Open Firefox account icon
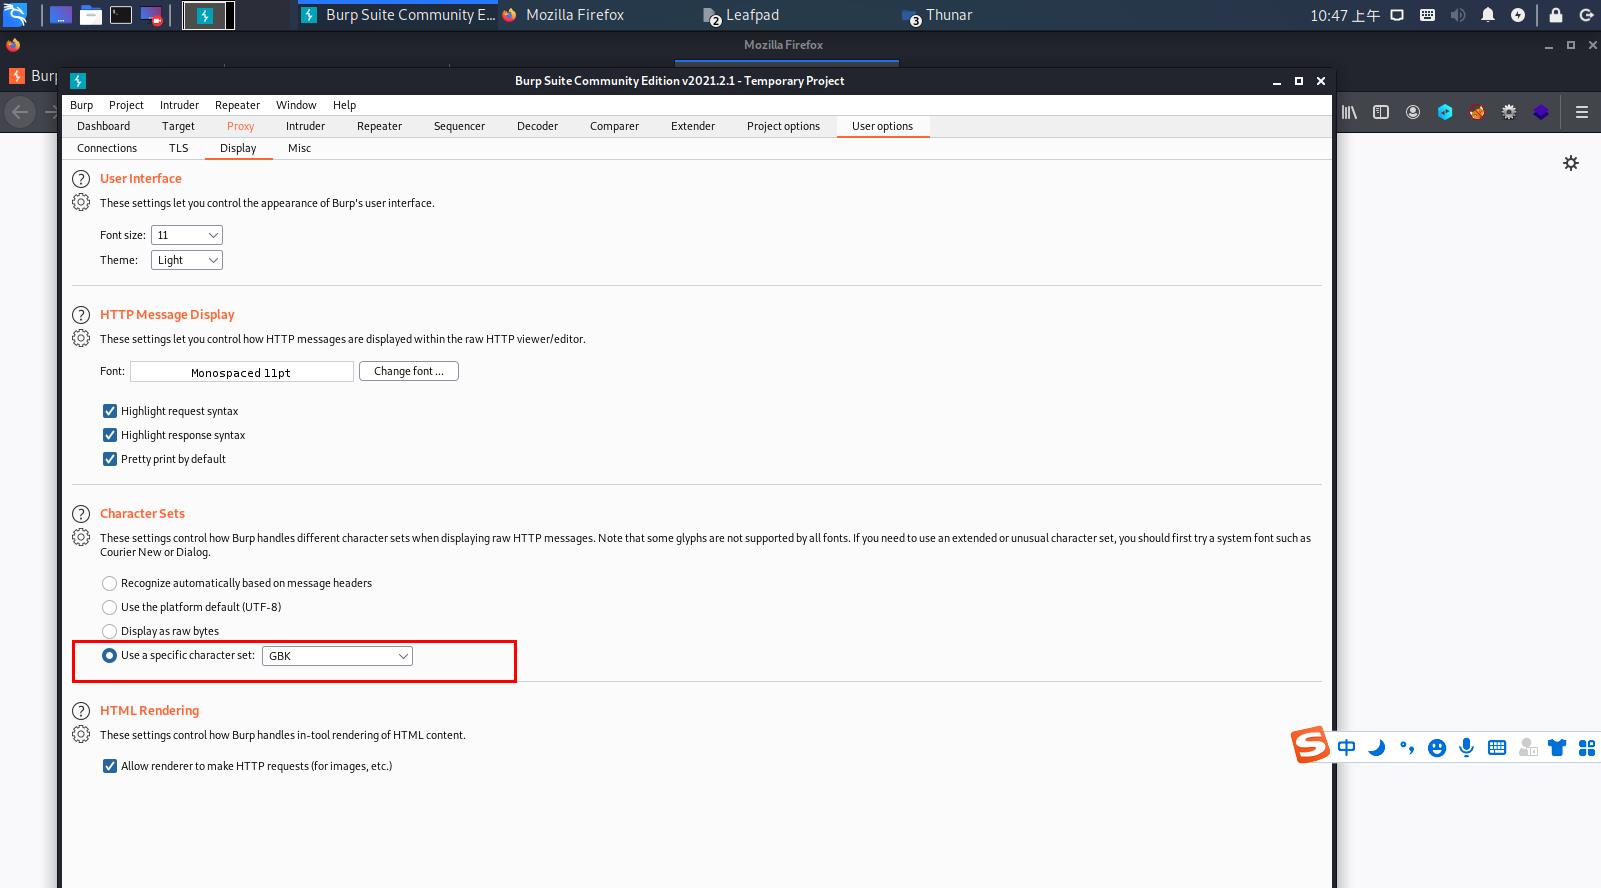Screen dimensions: 1601x888 (x=1413, y=112)
